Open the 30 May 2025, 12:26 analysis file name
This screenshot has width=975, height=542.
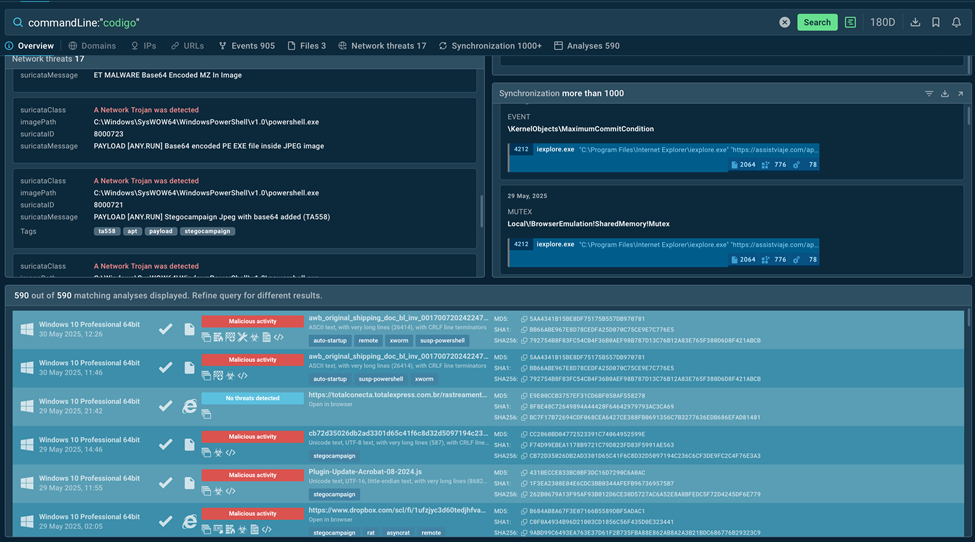tap(398, 318)
